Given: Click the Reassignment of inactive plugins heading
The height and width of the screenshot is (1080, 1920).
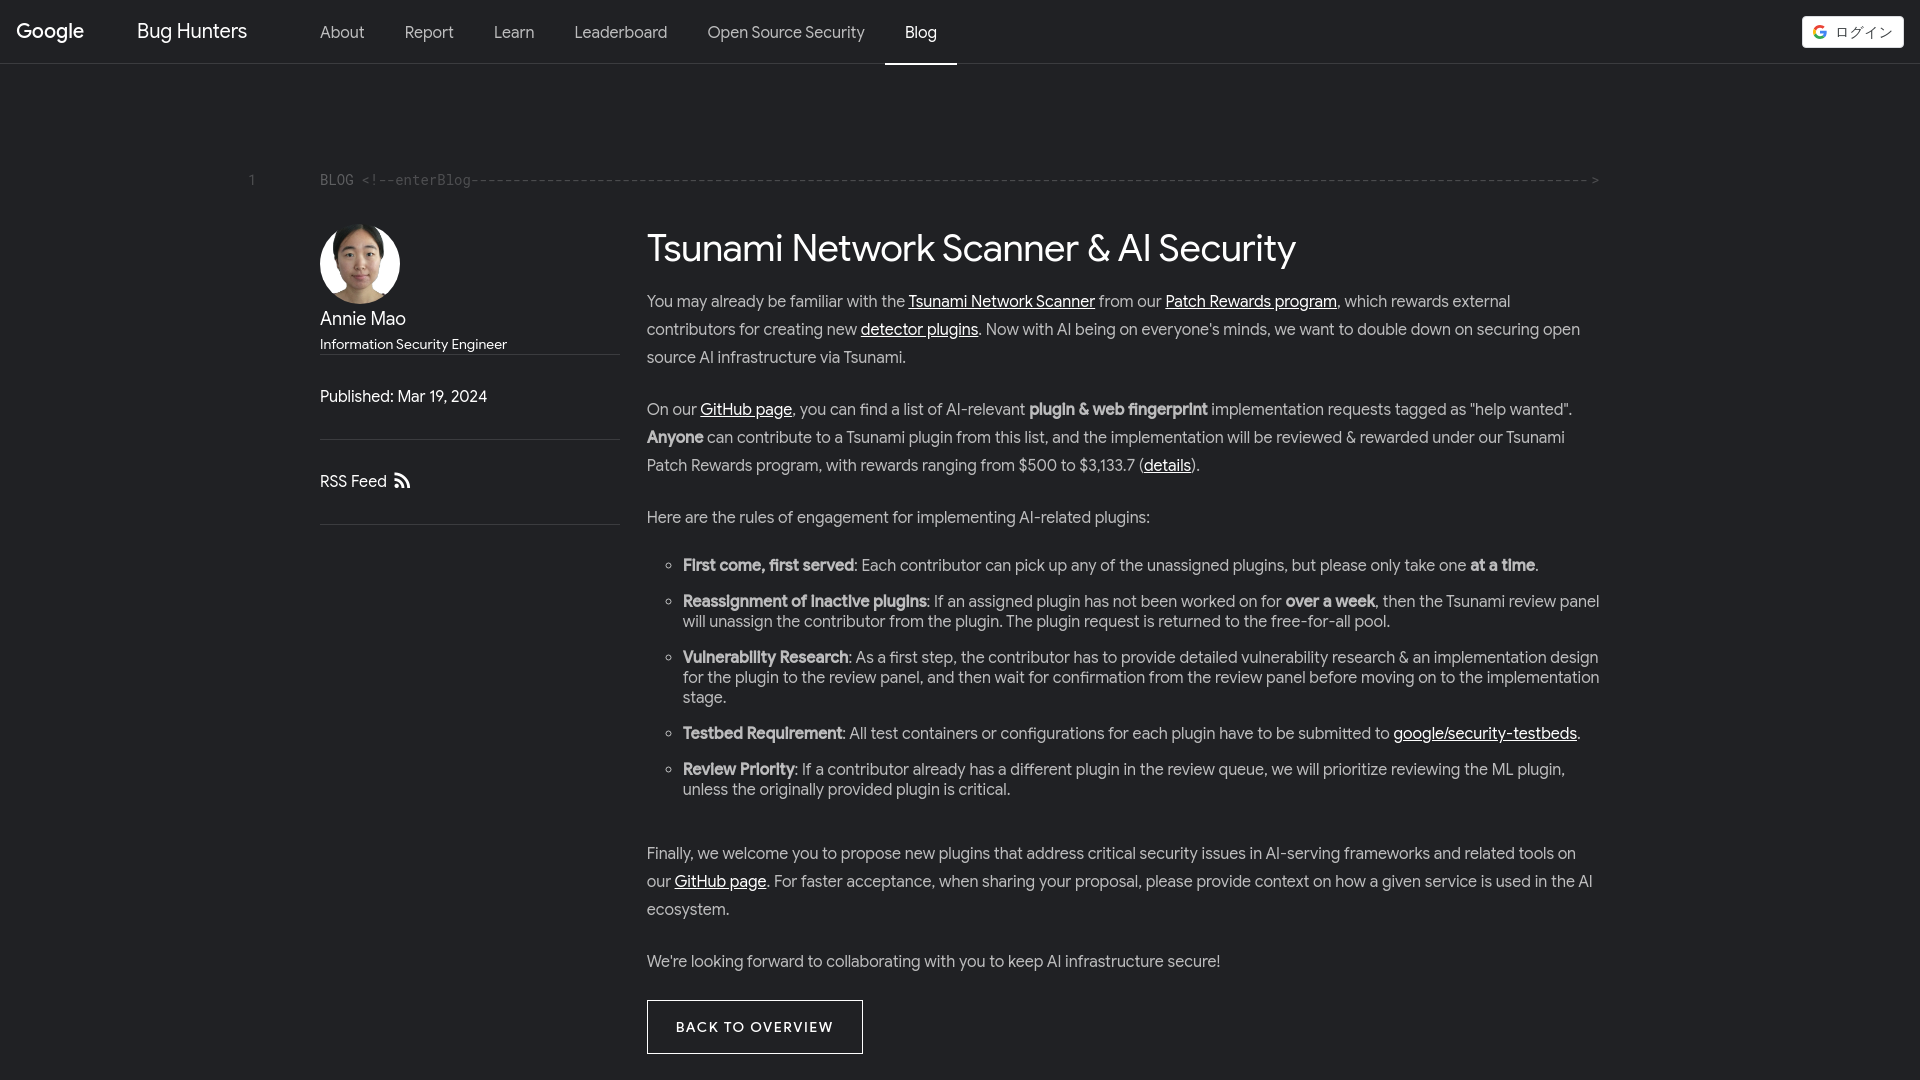Looking at the screenshot, I should click(x=804, y=602).
